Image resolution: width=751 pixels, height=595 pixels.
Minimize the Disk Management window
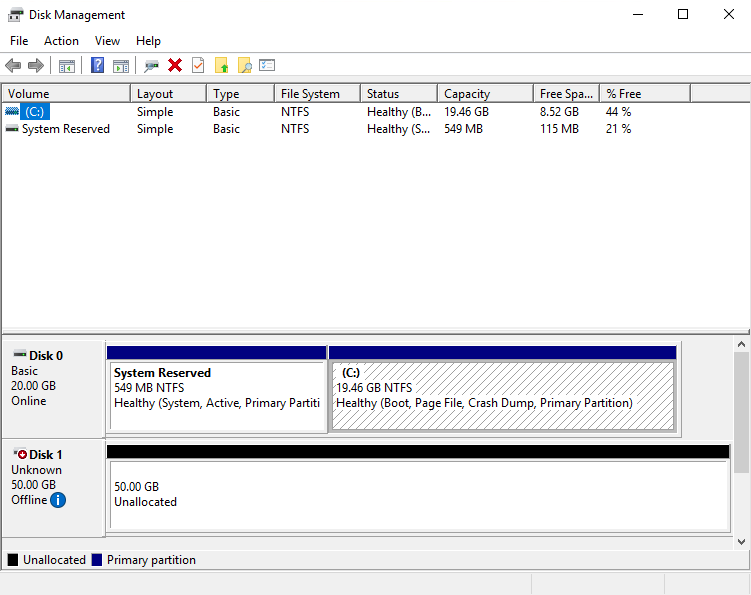tap(637, 14)
